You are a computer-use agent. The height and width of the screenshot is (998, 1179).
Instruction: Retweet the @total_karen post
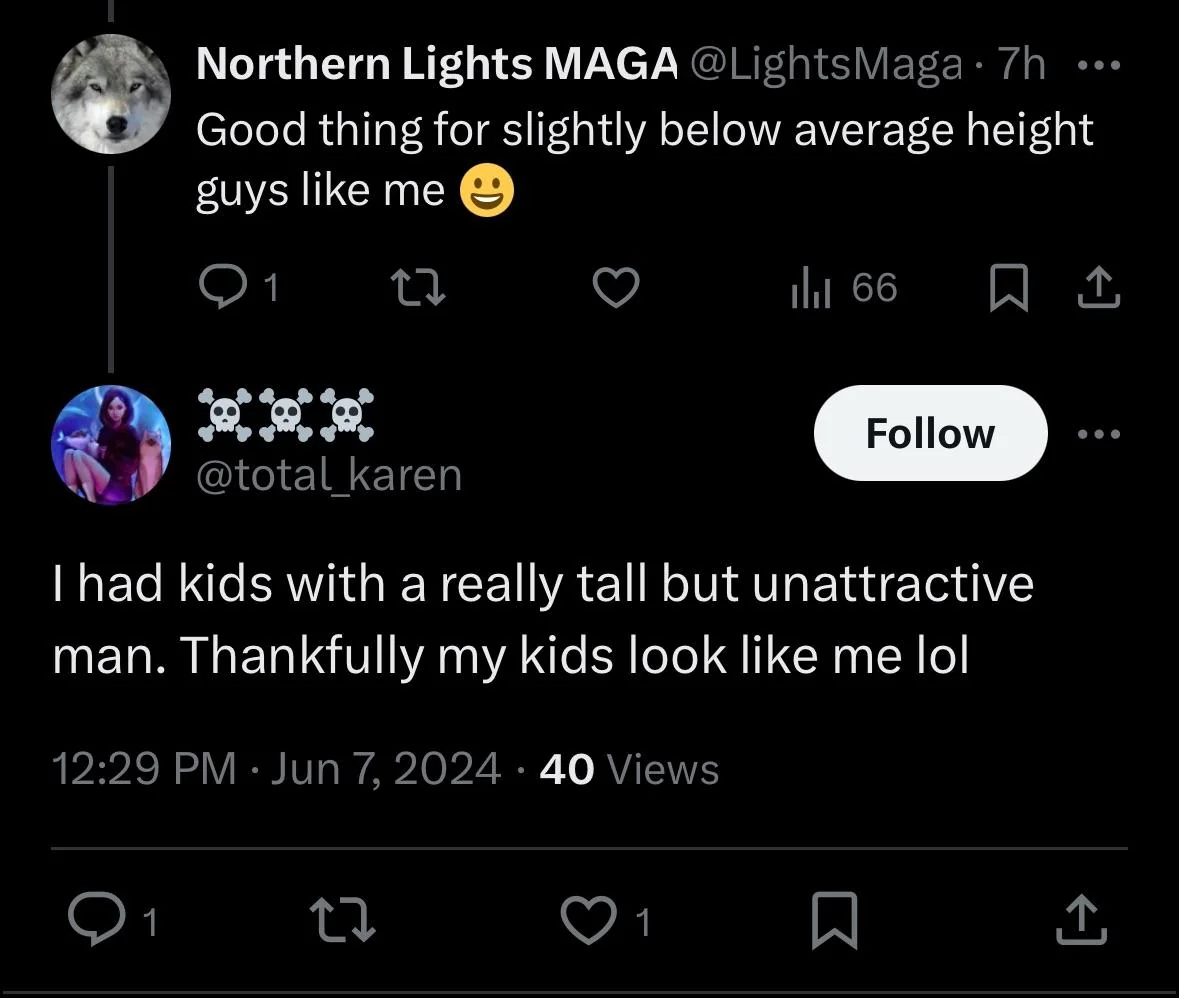pyautogui.click(x=343, y=918)
